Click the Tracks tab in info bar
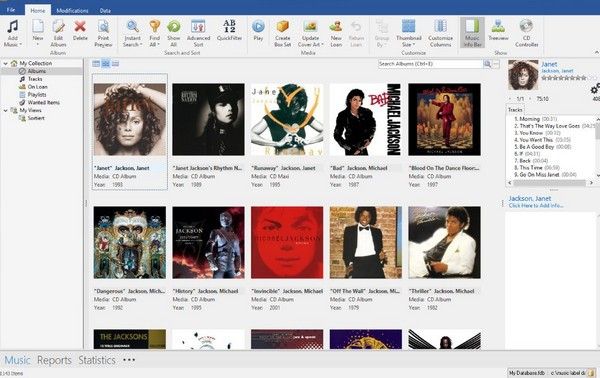 [x=515, y=110]
